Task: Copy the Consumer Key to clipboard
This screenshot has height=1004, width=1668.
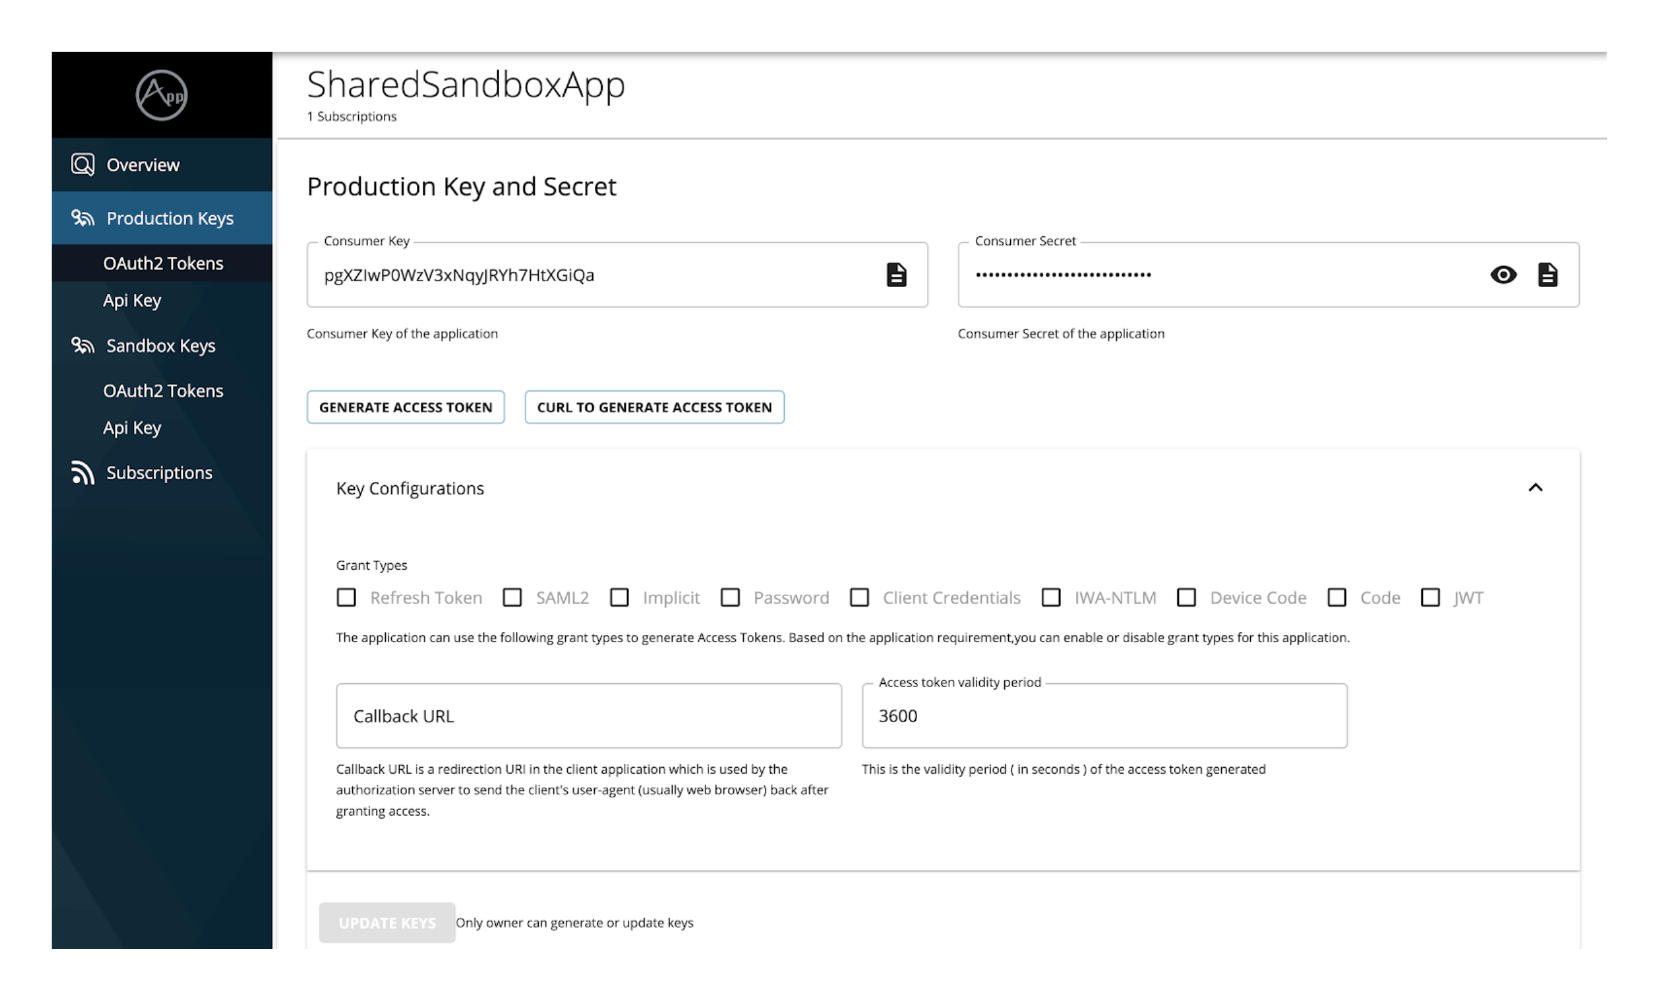Action: click(x=897, y=275)
